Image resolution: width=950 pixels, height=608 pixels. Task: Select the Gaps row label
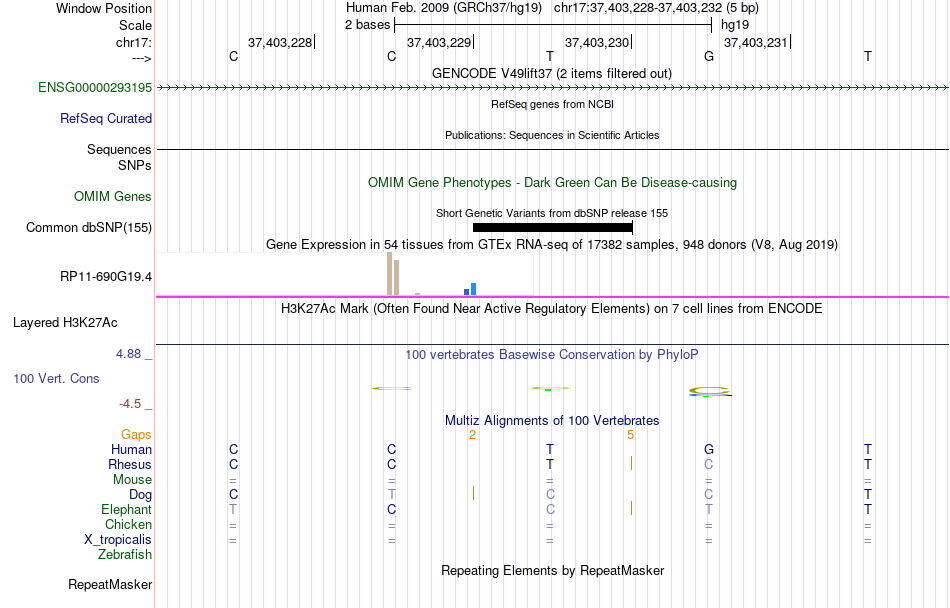(x=136, y=434)
